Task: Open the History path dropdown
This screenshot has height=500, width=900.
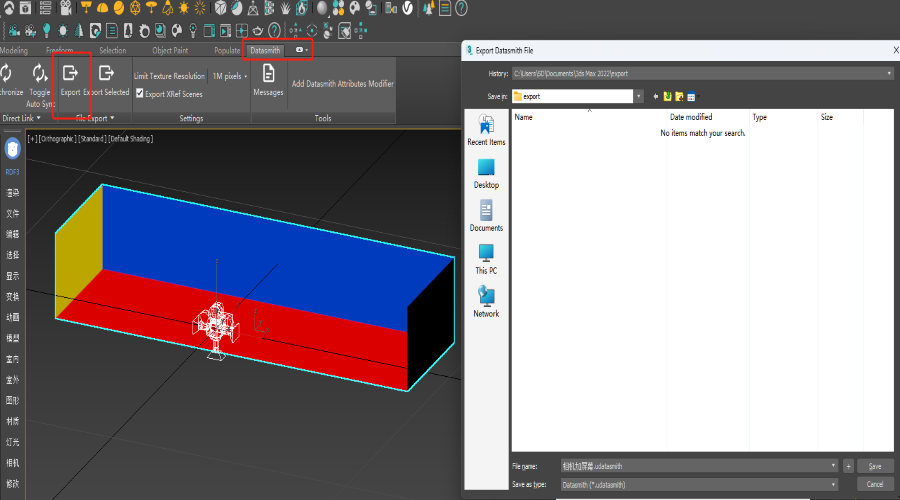Action: [889, 73]
